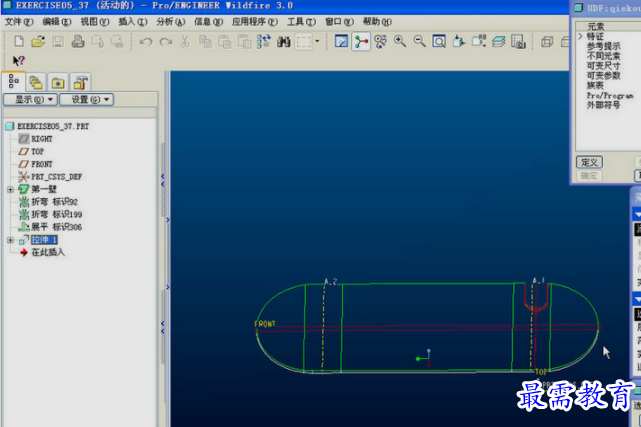
Task: Open the saved view list icon
Action: (x=479, y=41)
